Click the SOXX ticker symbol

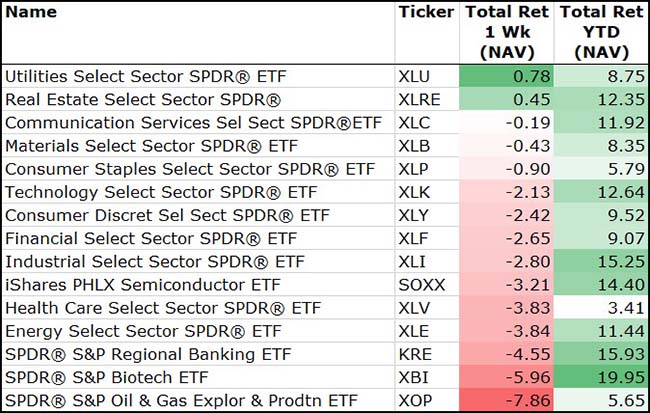(420, 285)
